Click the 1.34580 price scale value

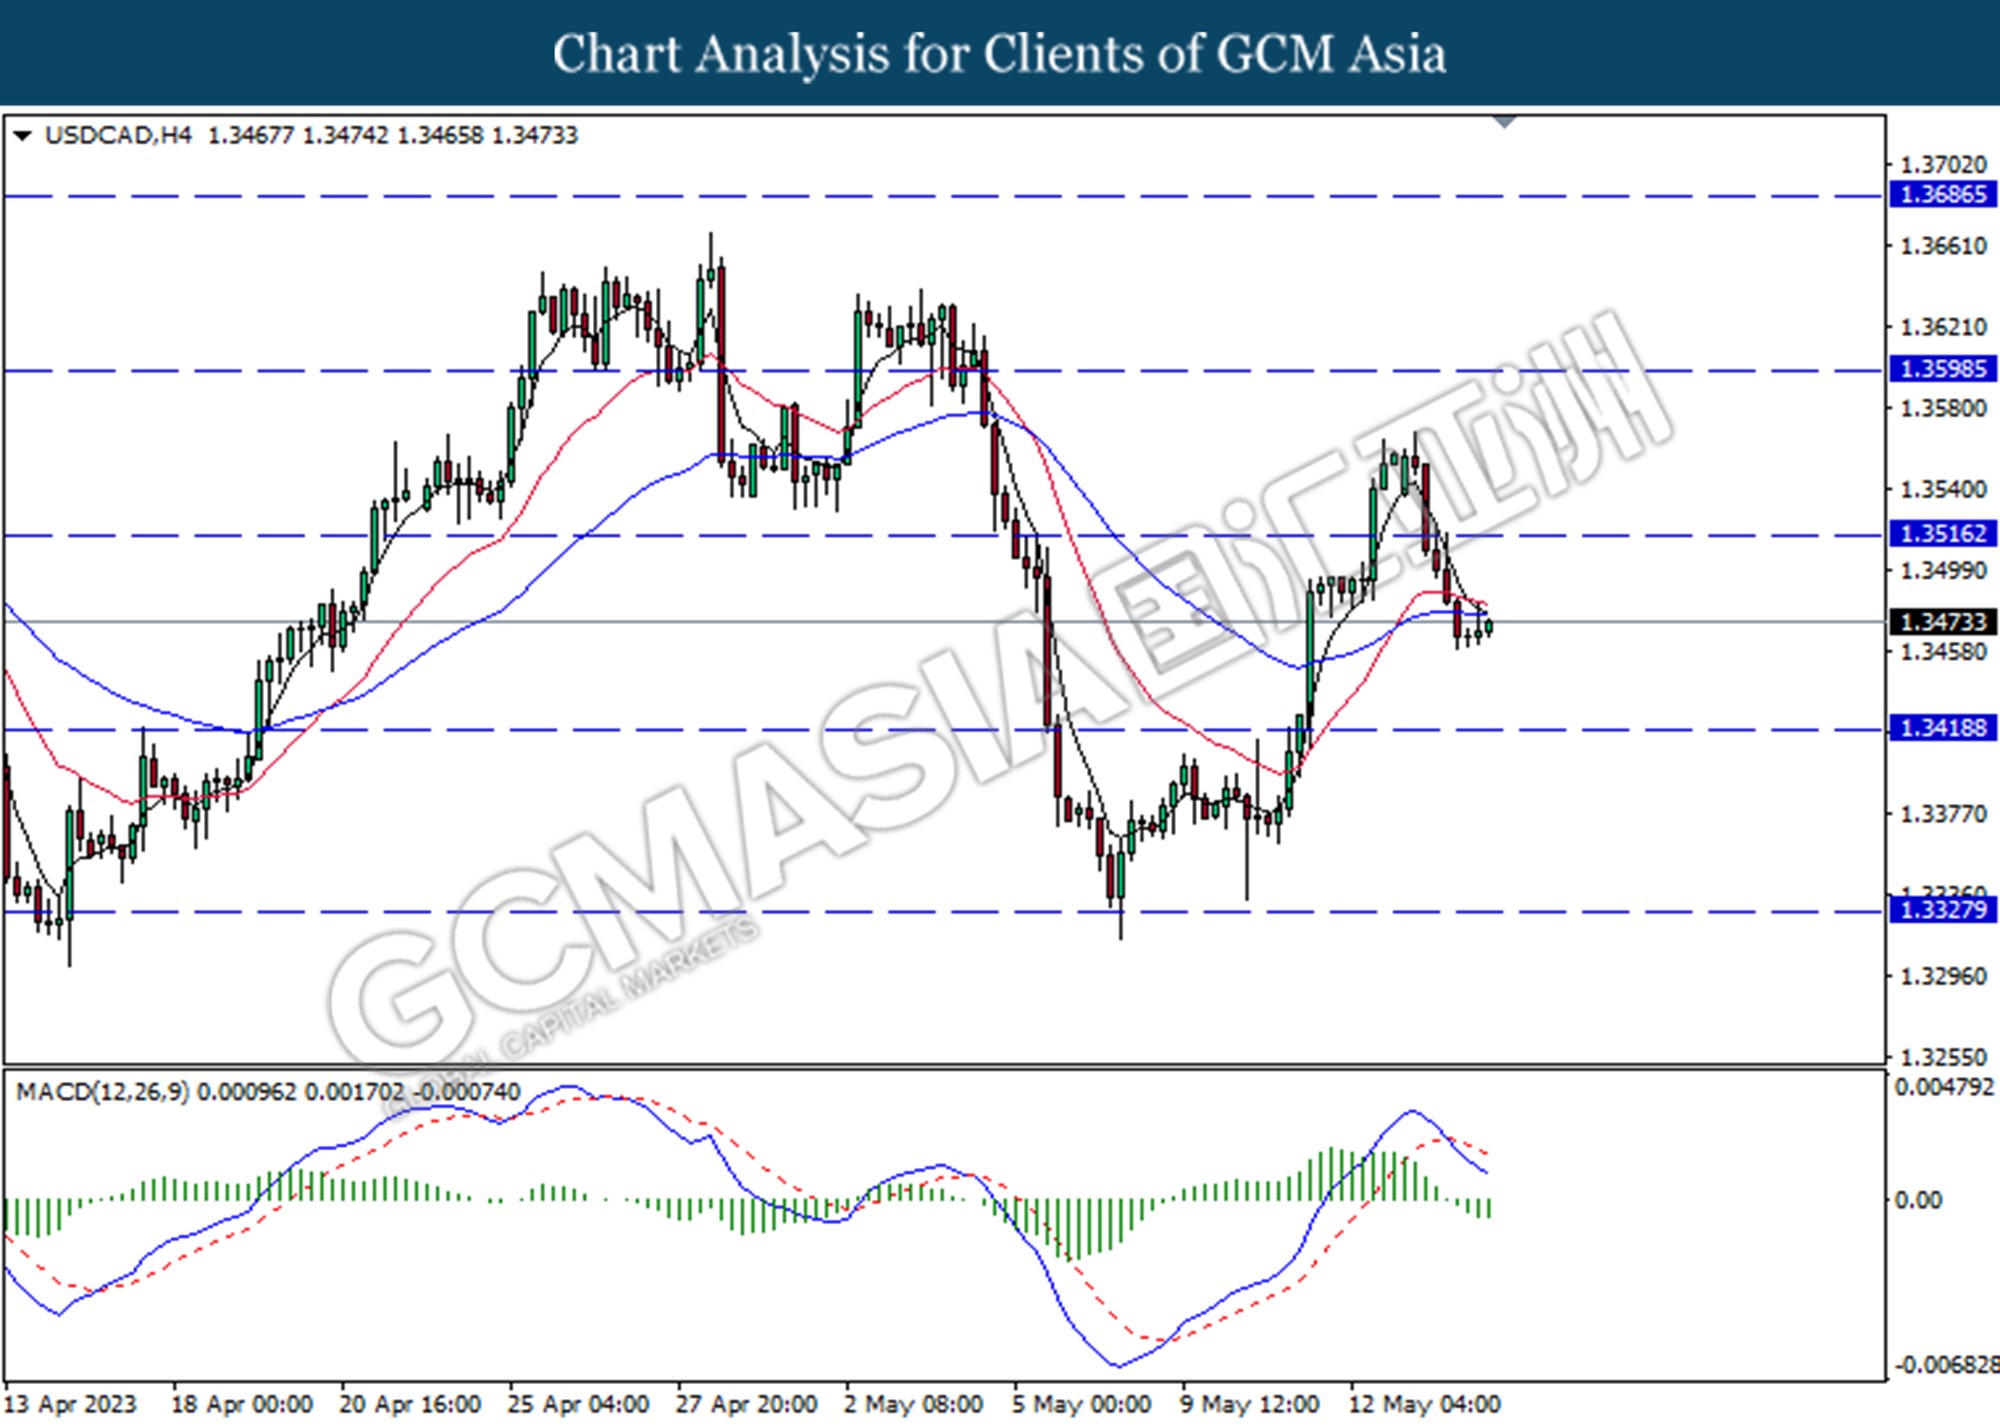(1943, 652)
